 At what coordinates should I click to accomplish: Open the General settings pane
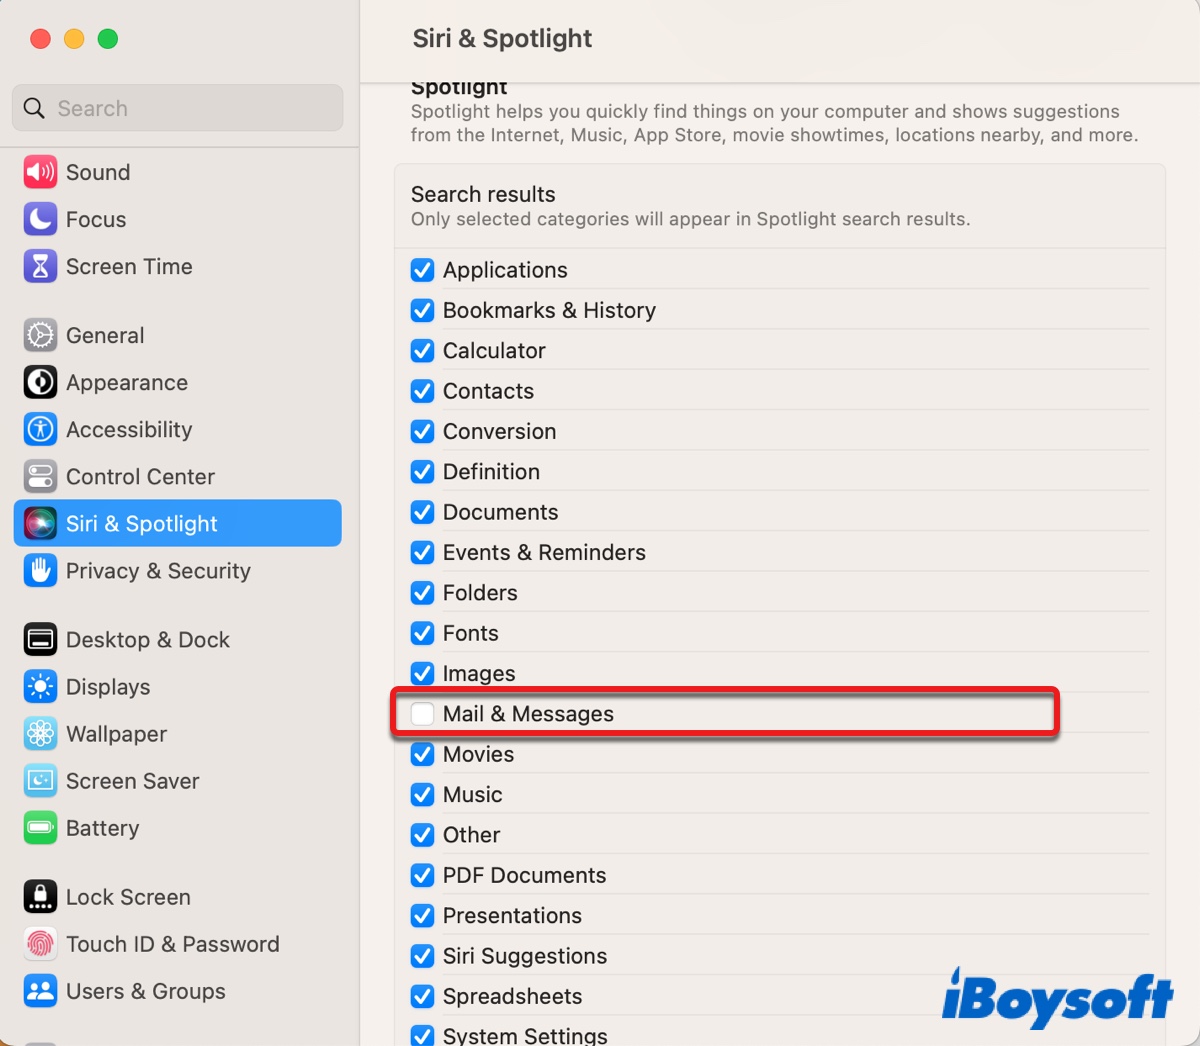click(x=105, y=335)
